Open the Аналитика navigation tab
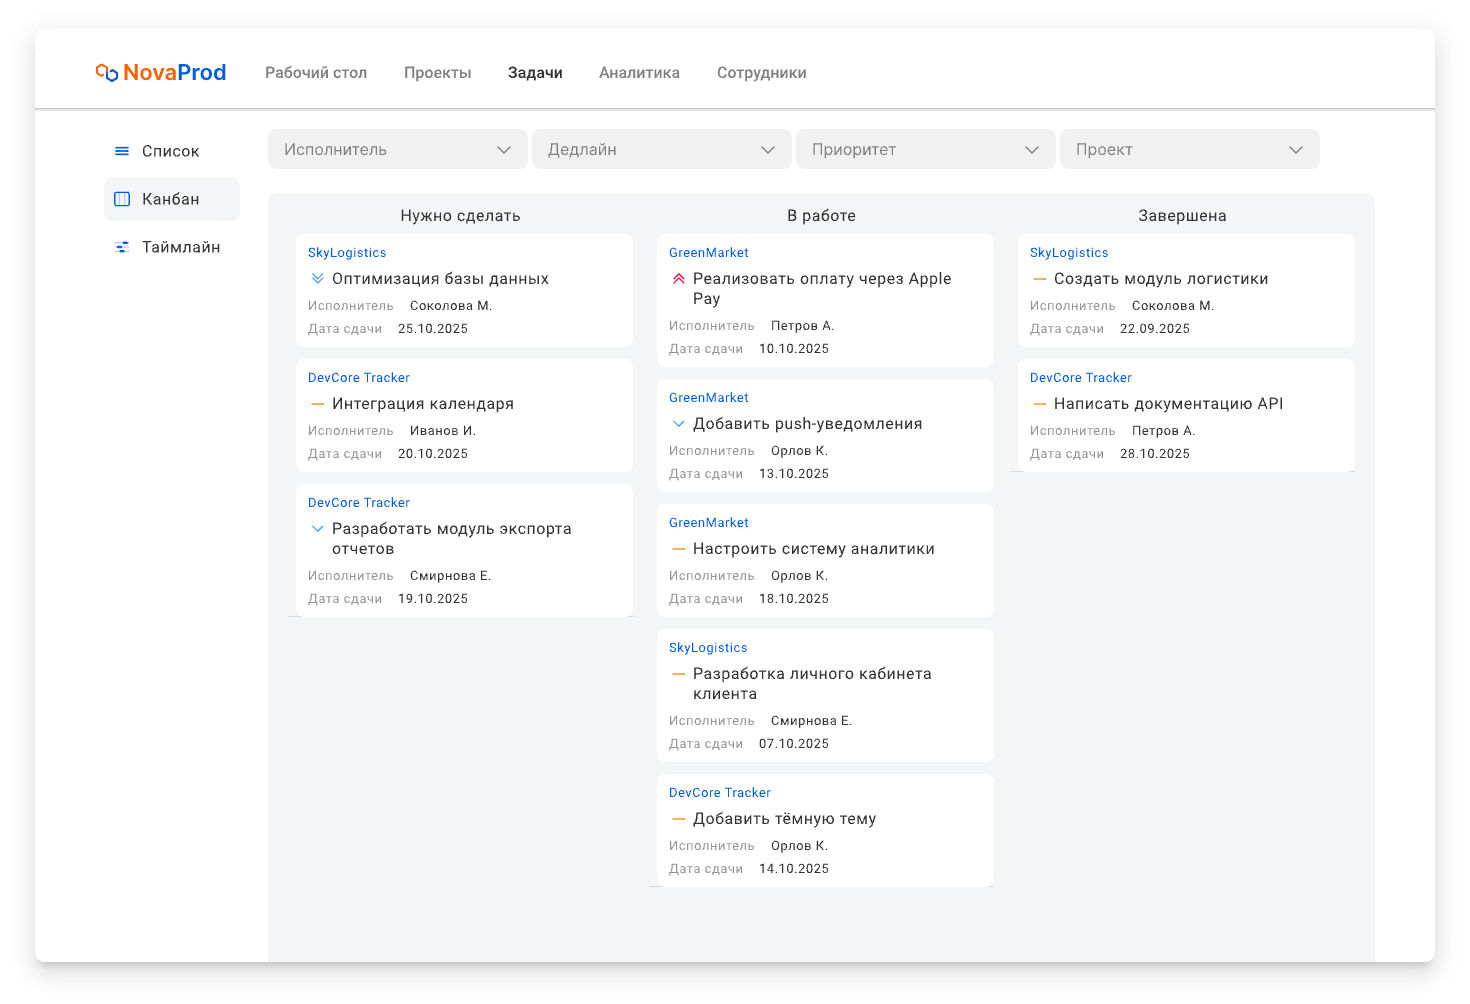 [x=639, y=73]
